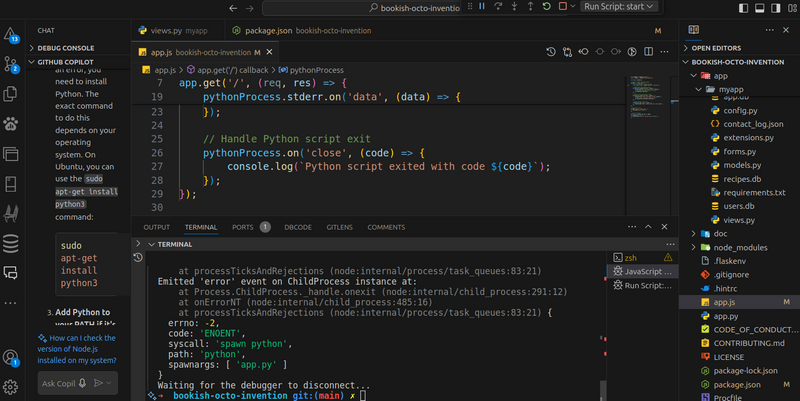Switch to the Output panel tab
The height and width of the screenshot is (401, 800).
156,228
